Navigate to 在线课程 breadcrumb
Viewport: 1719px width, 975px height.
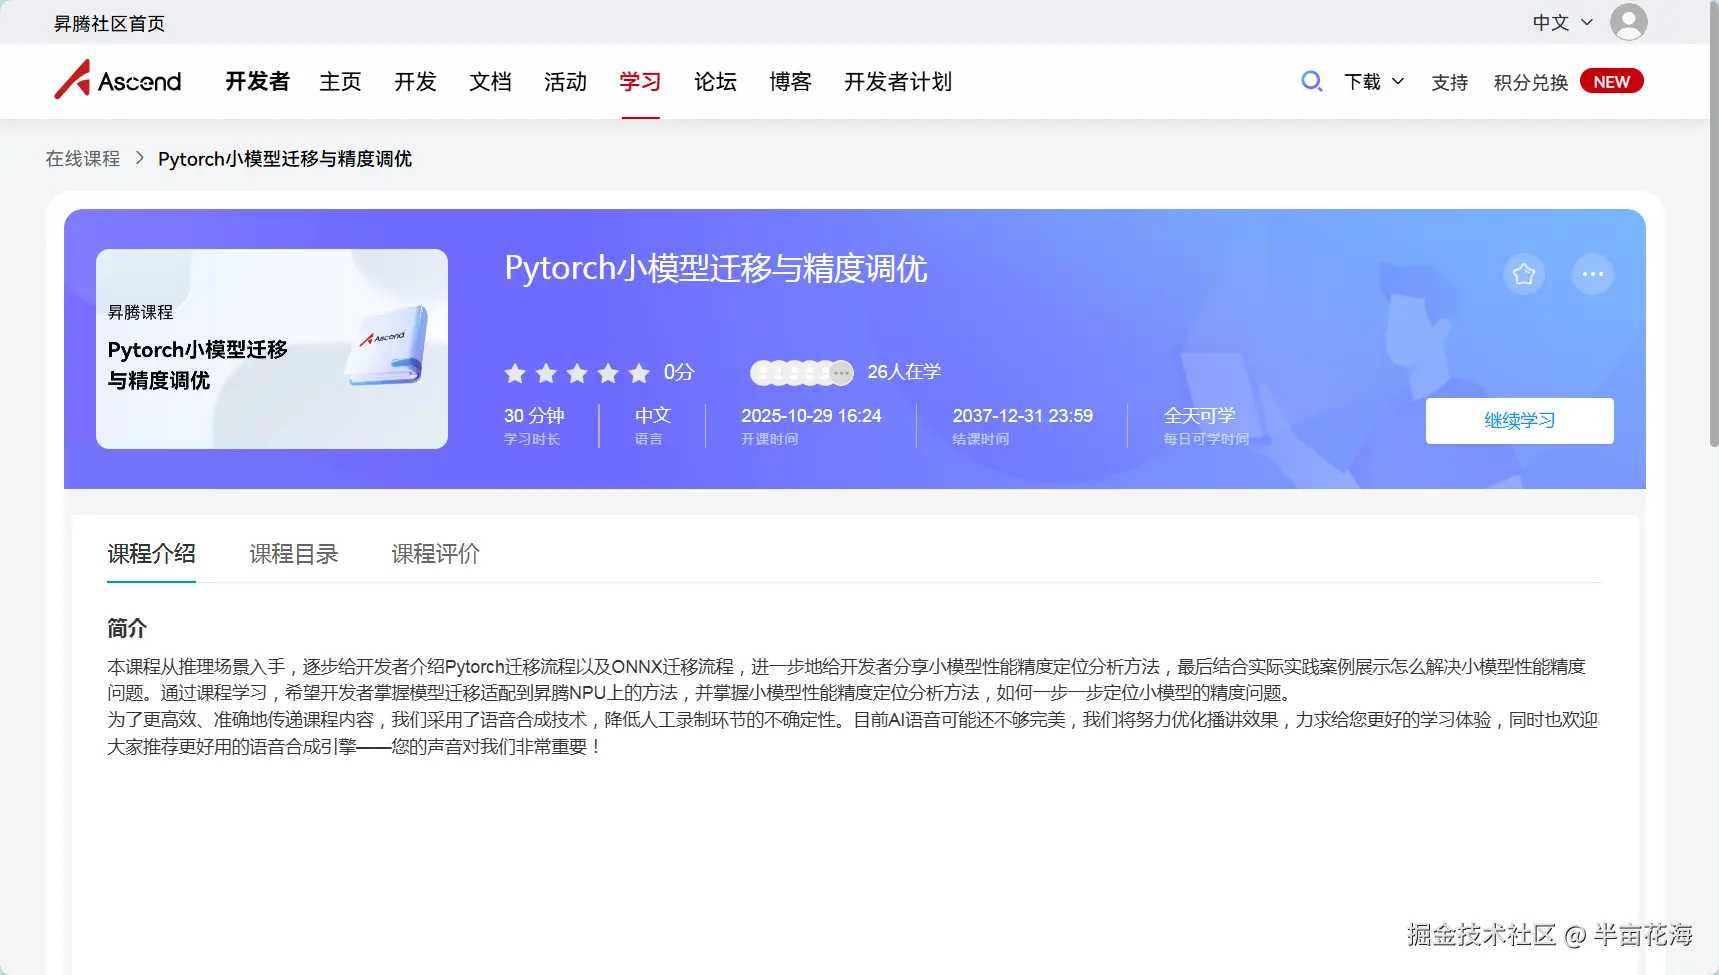82,159
